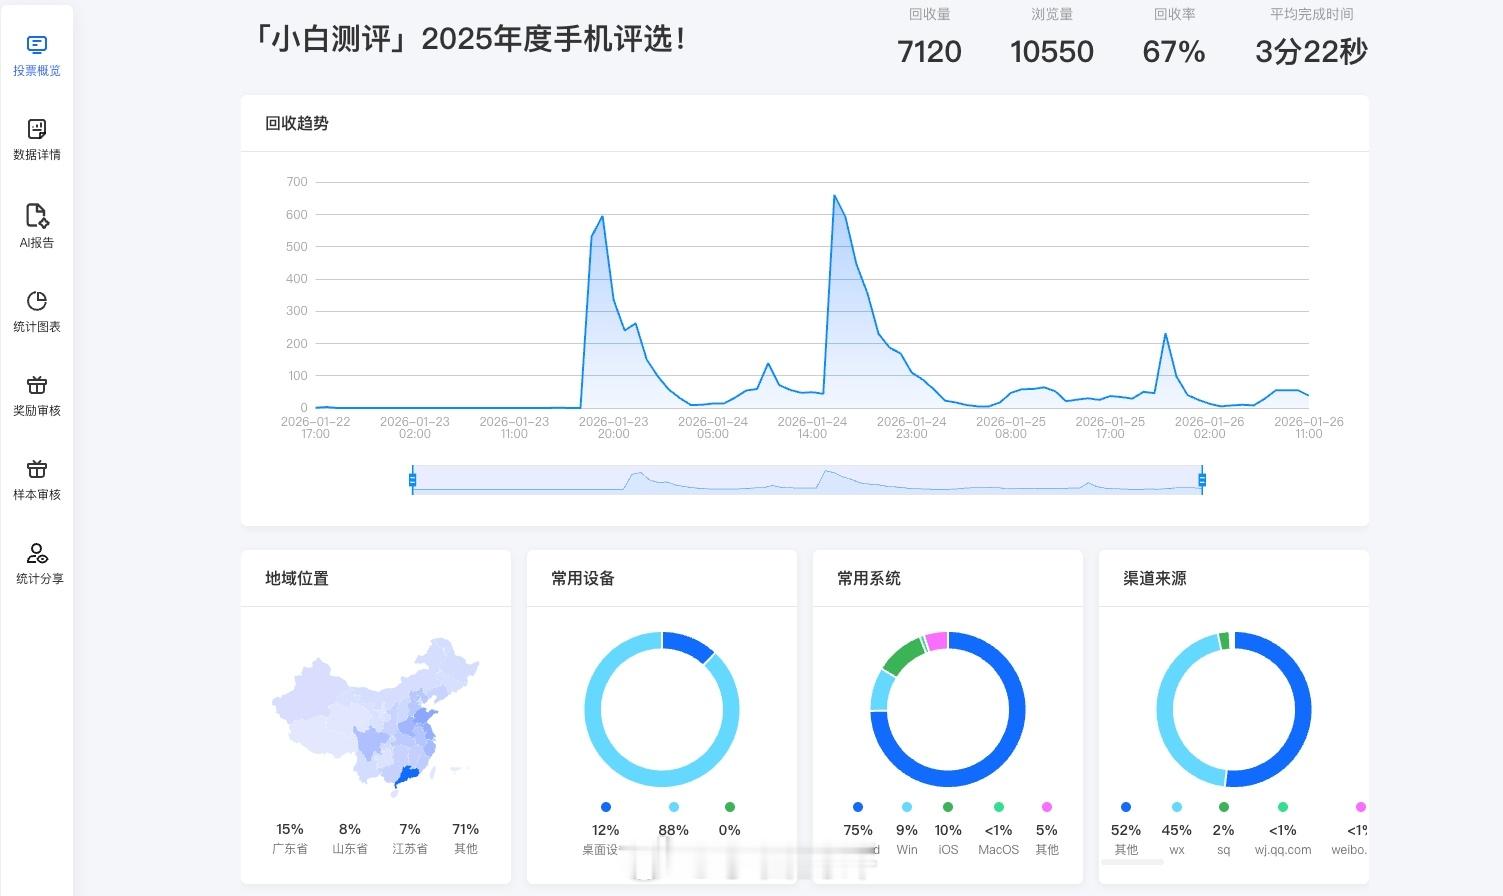Select the left handle of the trend range slider
Image resolution: width=1503 pixels, height=896 pixels.
point(412,480)
